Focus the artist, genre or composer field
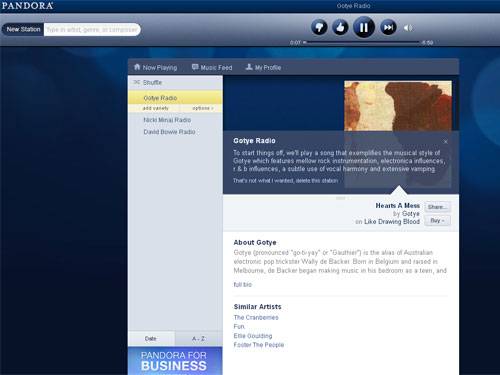 pos(92,29)
